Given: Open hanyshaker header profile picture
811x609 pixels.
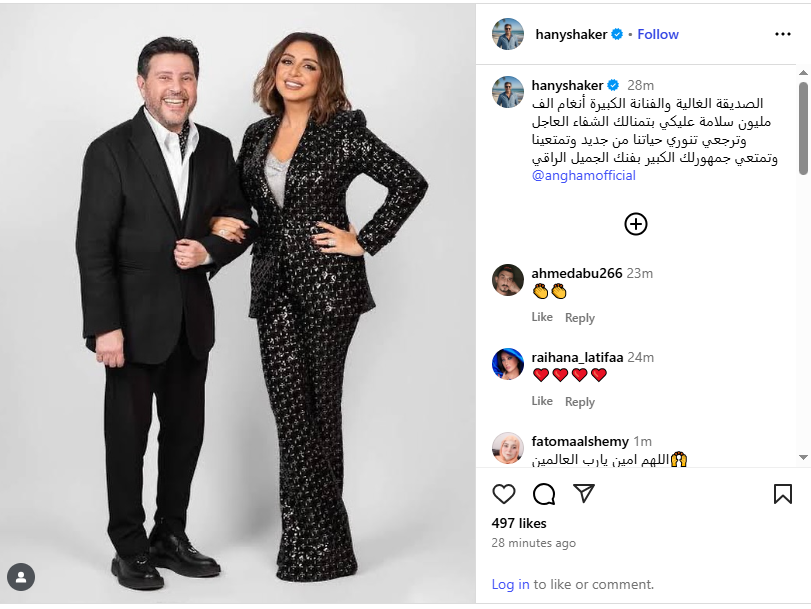Looking at the screenshot, I should (508, 34).
